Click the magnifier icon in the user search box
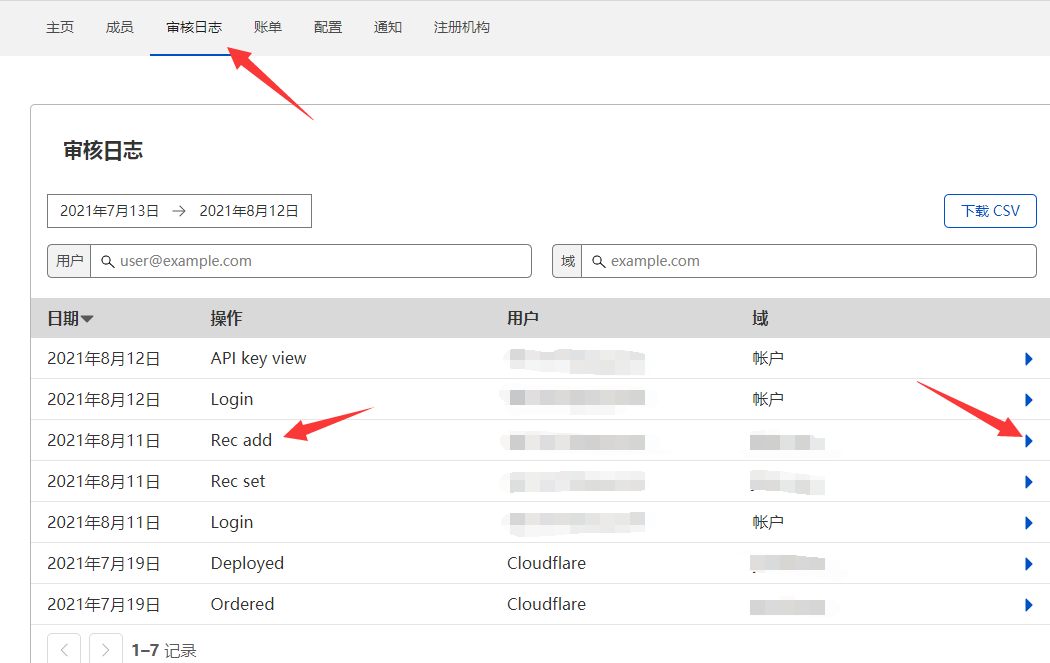This screenshot has height=663, width=1050. coord(107,261)
